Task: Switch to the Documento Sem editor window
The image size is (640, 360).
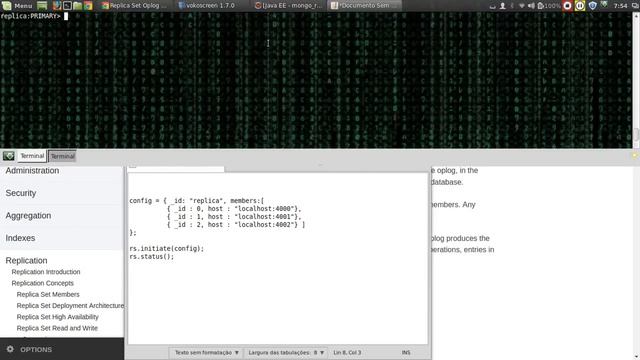Action: coord(364,6)
